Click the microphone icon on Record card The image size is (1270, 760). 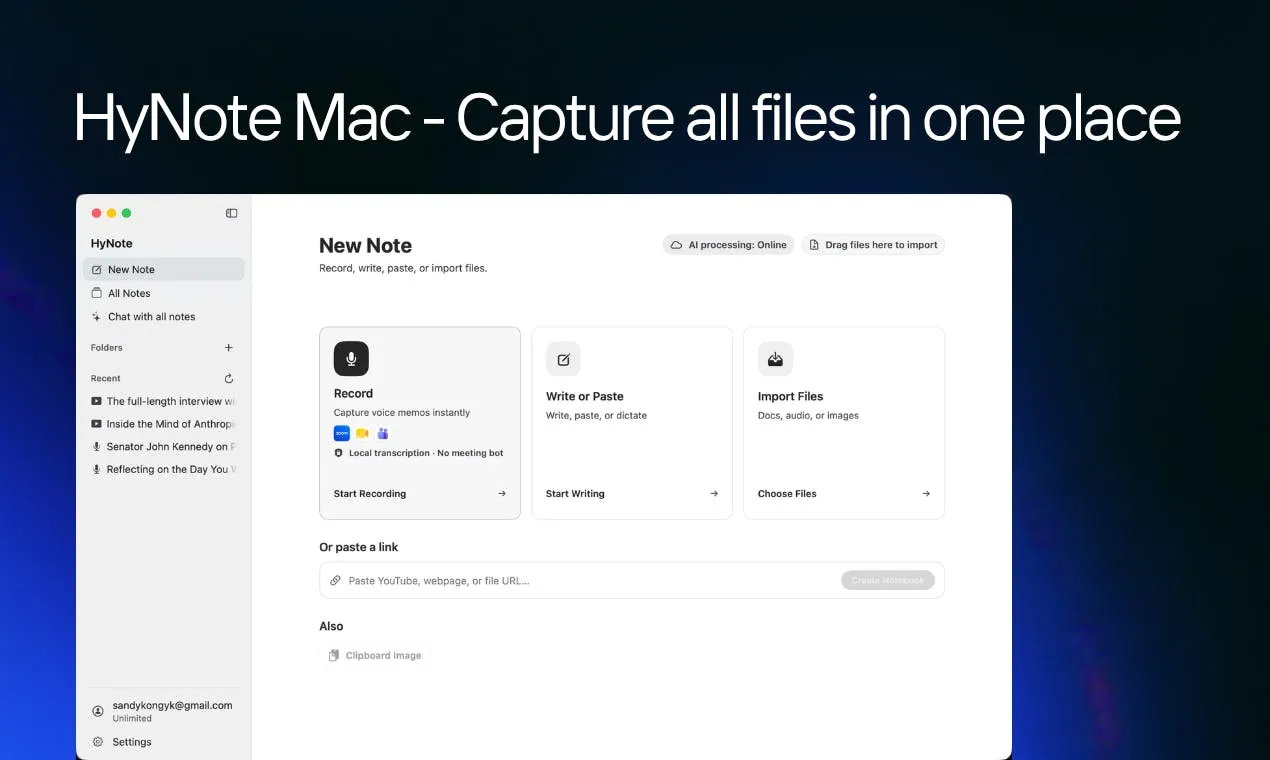[351, 358]
